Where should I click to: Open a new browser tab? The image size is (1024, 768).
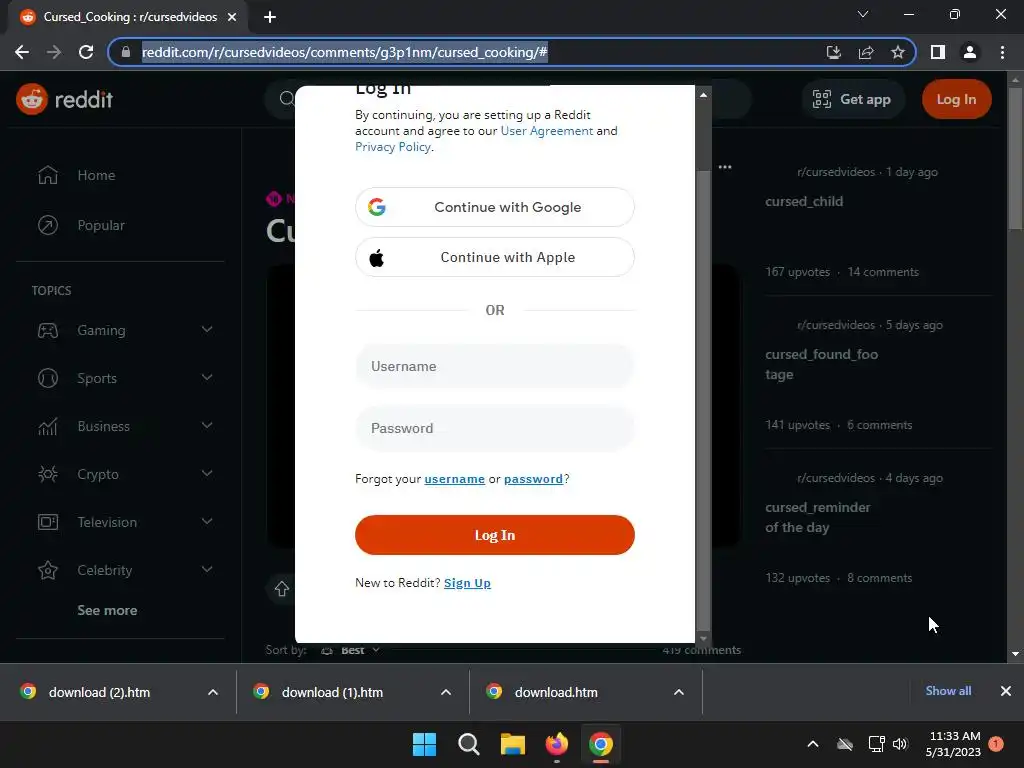pyautogui.click(x=270, y=17)
